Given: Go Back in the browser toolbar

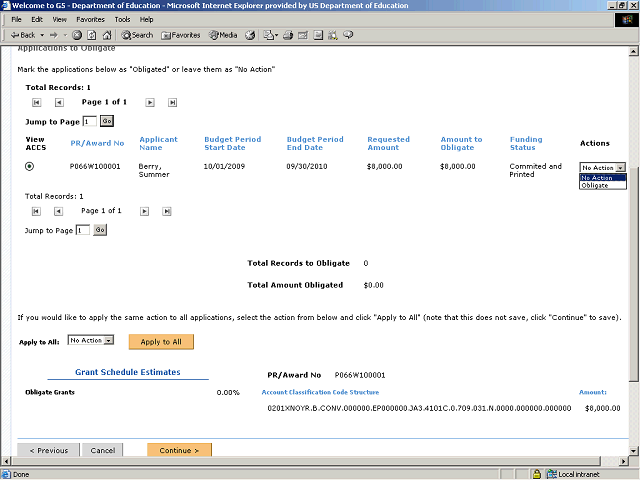Looking at the screenshot, I should tap(22, 35).
